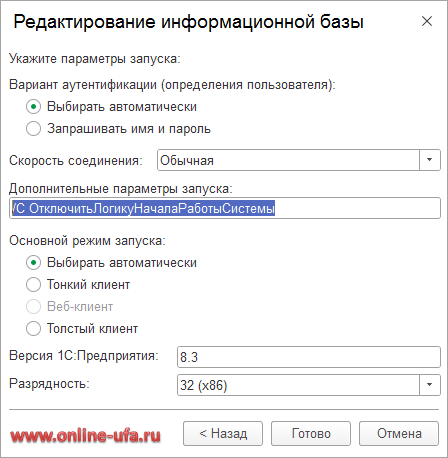The height and width of the screenshot is (458, 448).
Task: Open the Скорость соединения combo box showing Обычная
Action: [x=288, y=160]
